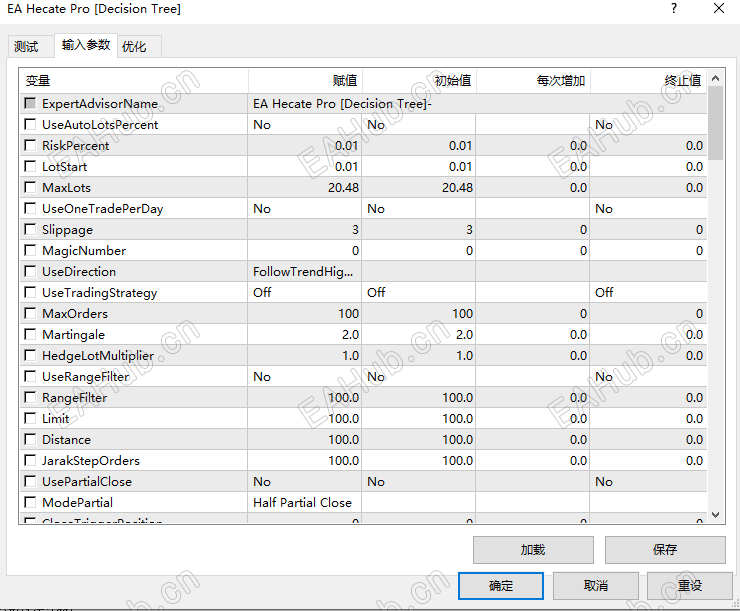Select Martingale 赋值 value 2.0
Viewport: 740px width, 611px height.
pos(305,335)
